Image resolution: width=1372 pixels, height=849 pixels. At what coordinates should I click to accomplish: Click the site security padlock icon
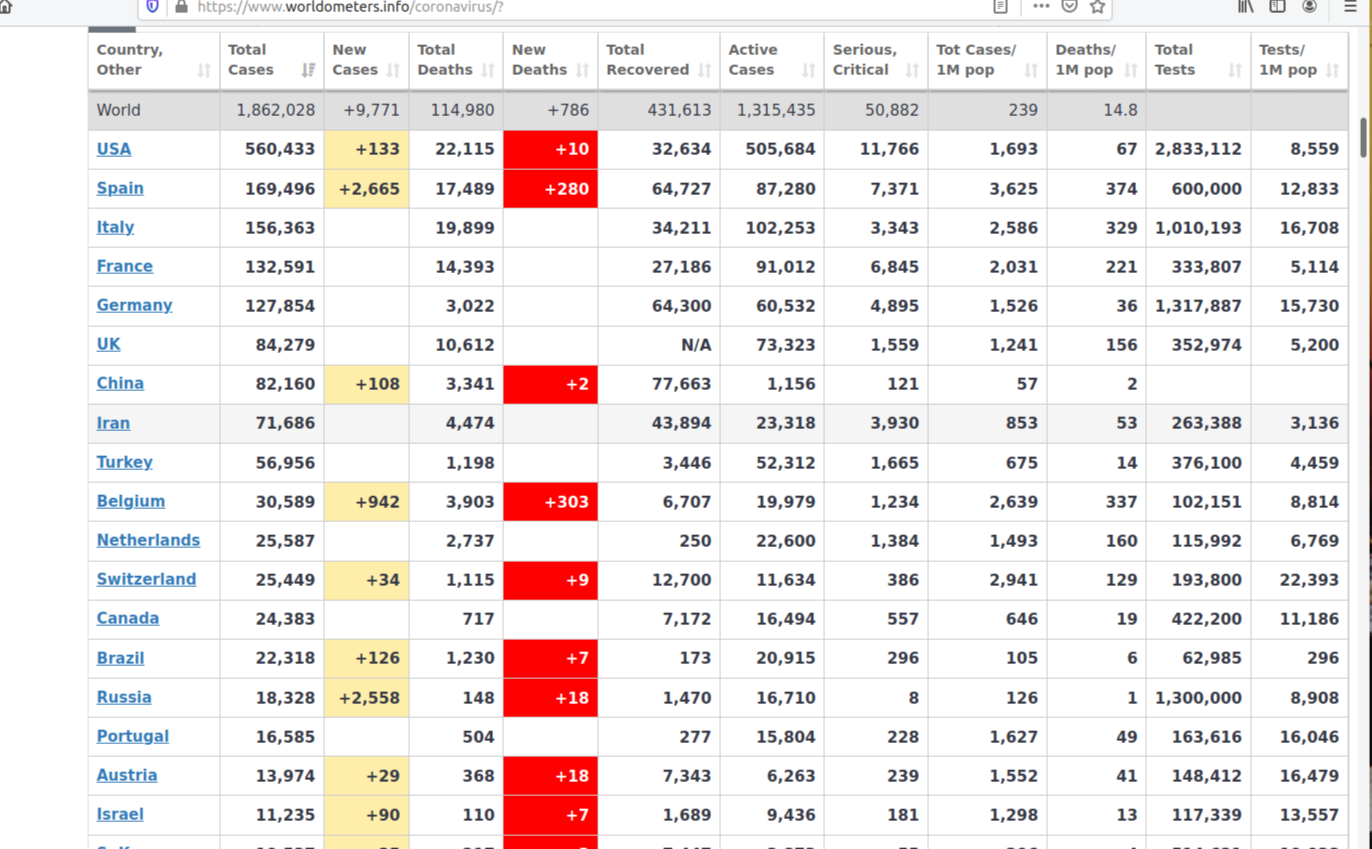coord(181,6)
